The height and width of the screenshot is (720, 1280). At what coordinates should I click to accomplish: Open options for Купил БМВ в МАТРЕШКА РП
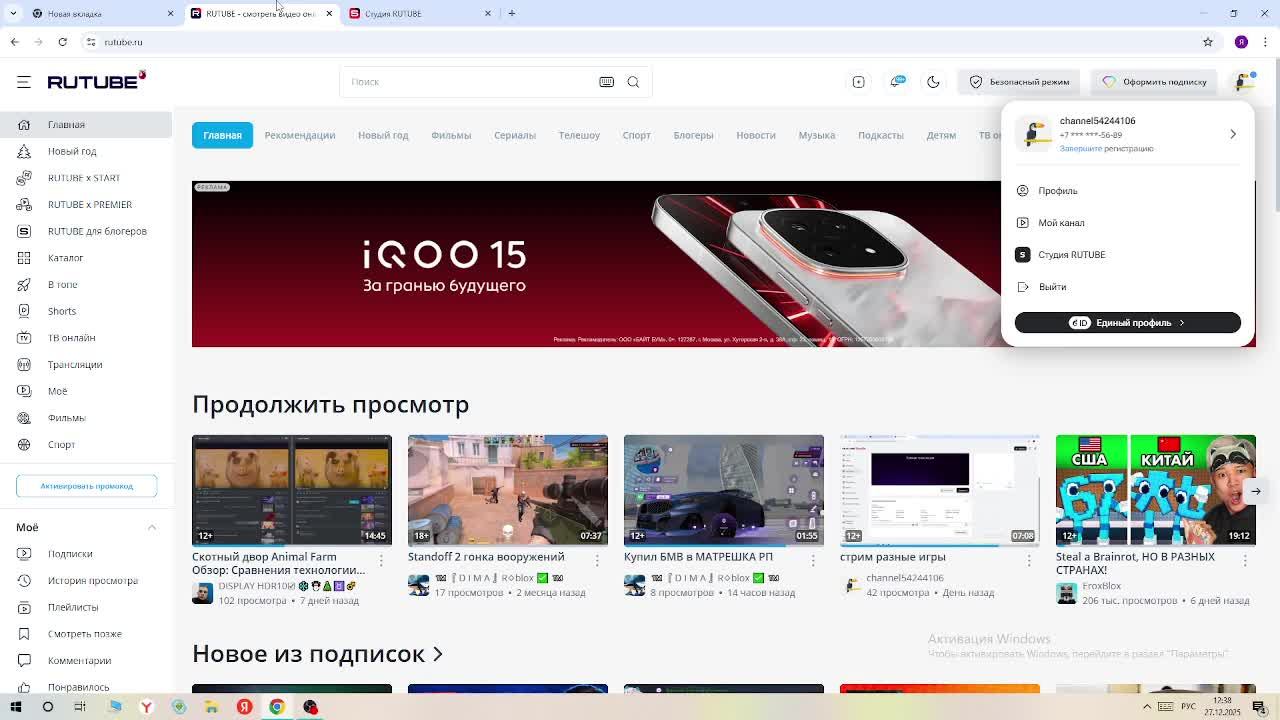pos(813,560)
